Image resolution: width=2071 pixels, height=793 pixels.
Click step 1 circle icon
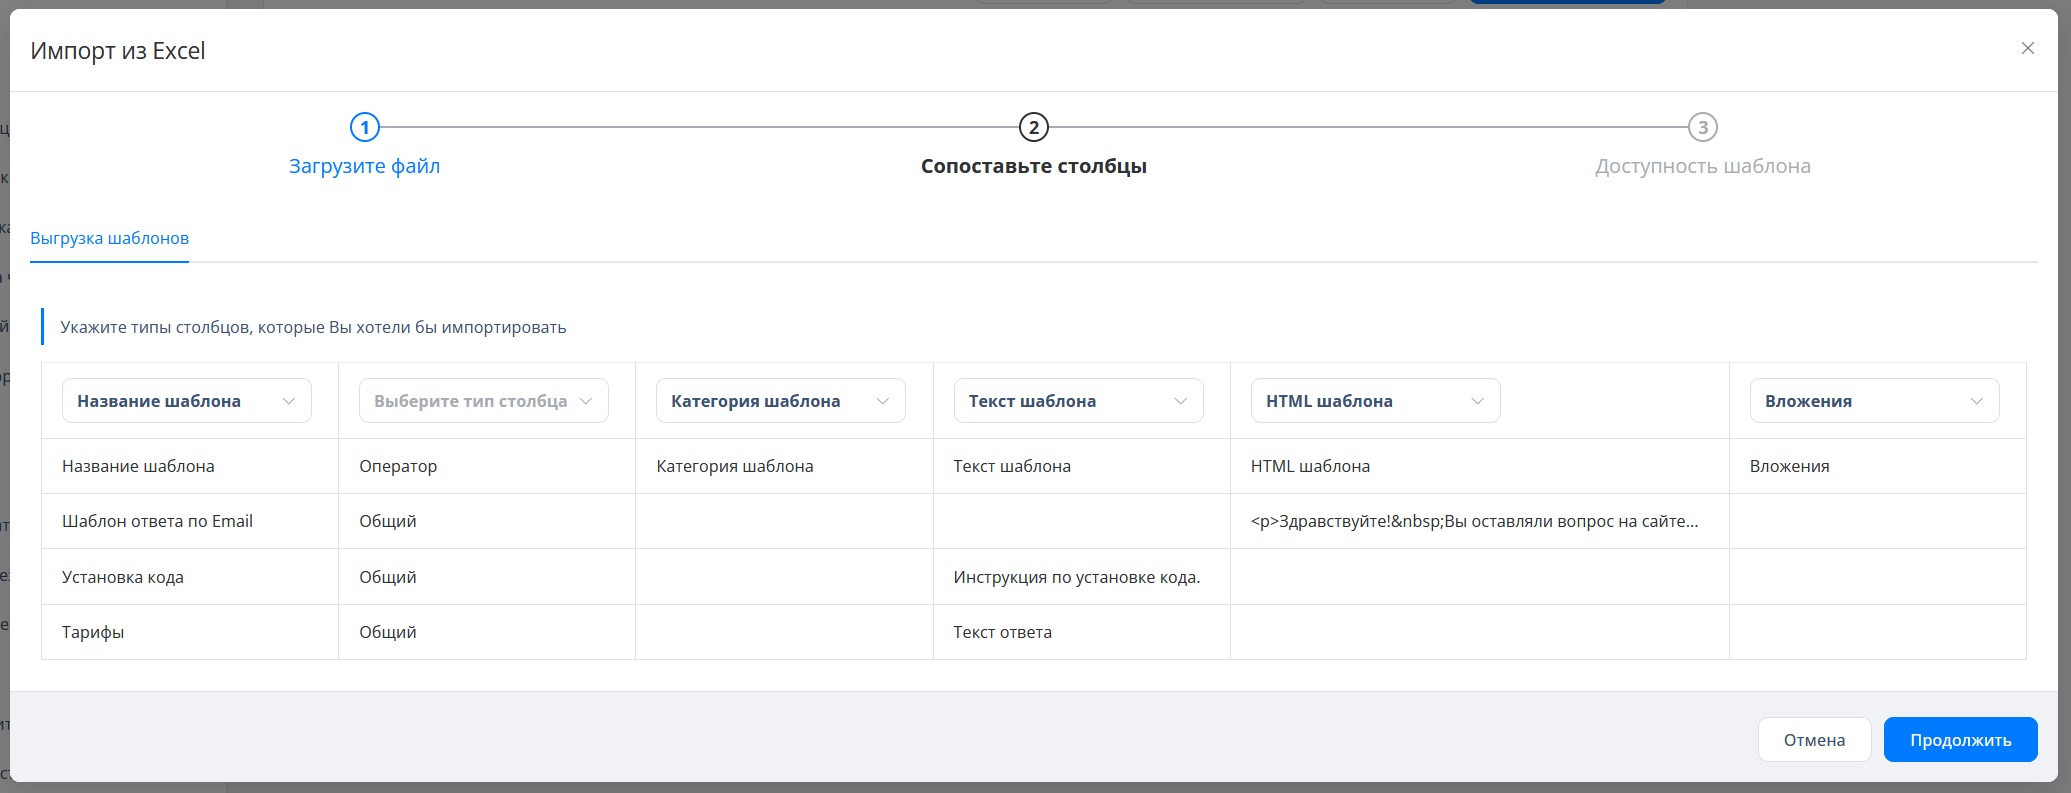pos(365,127)
